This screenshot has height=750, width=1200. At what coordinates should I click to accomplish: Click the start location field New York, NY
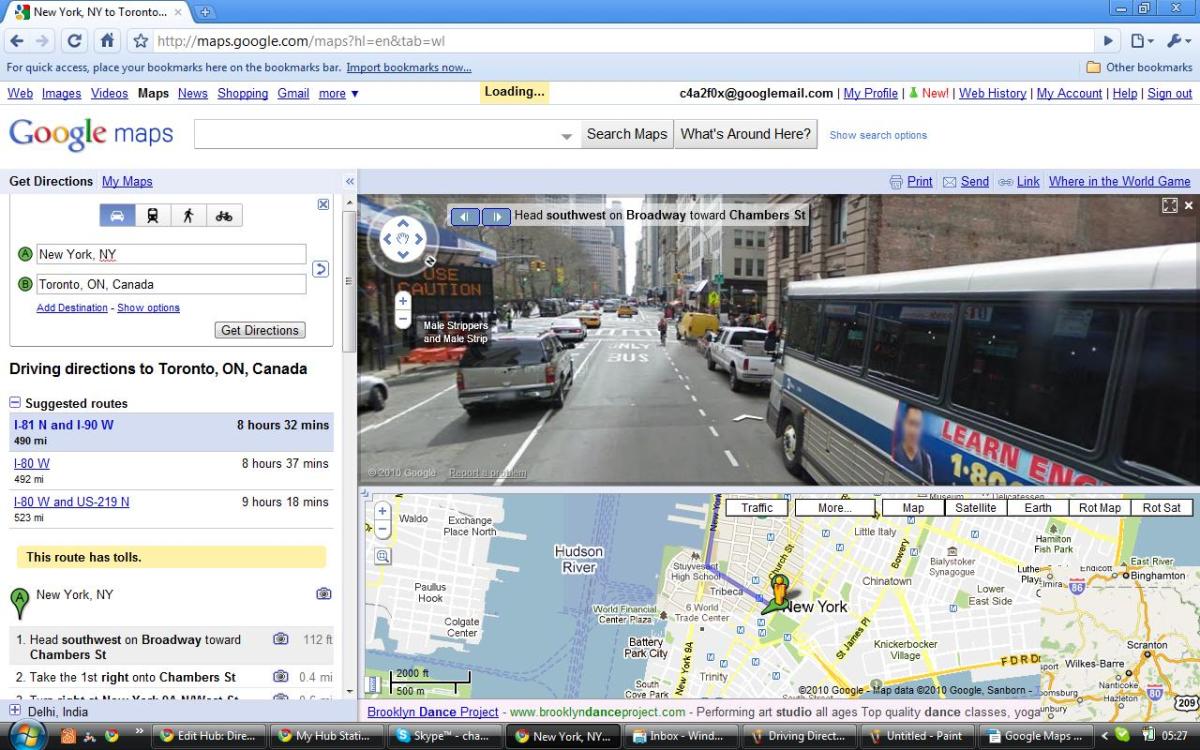171,255
